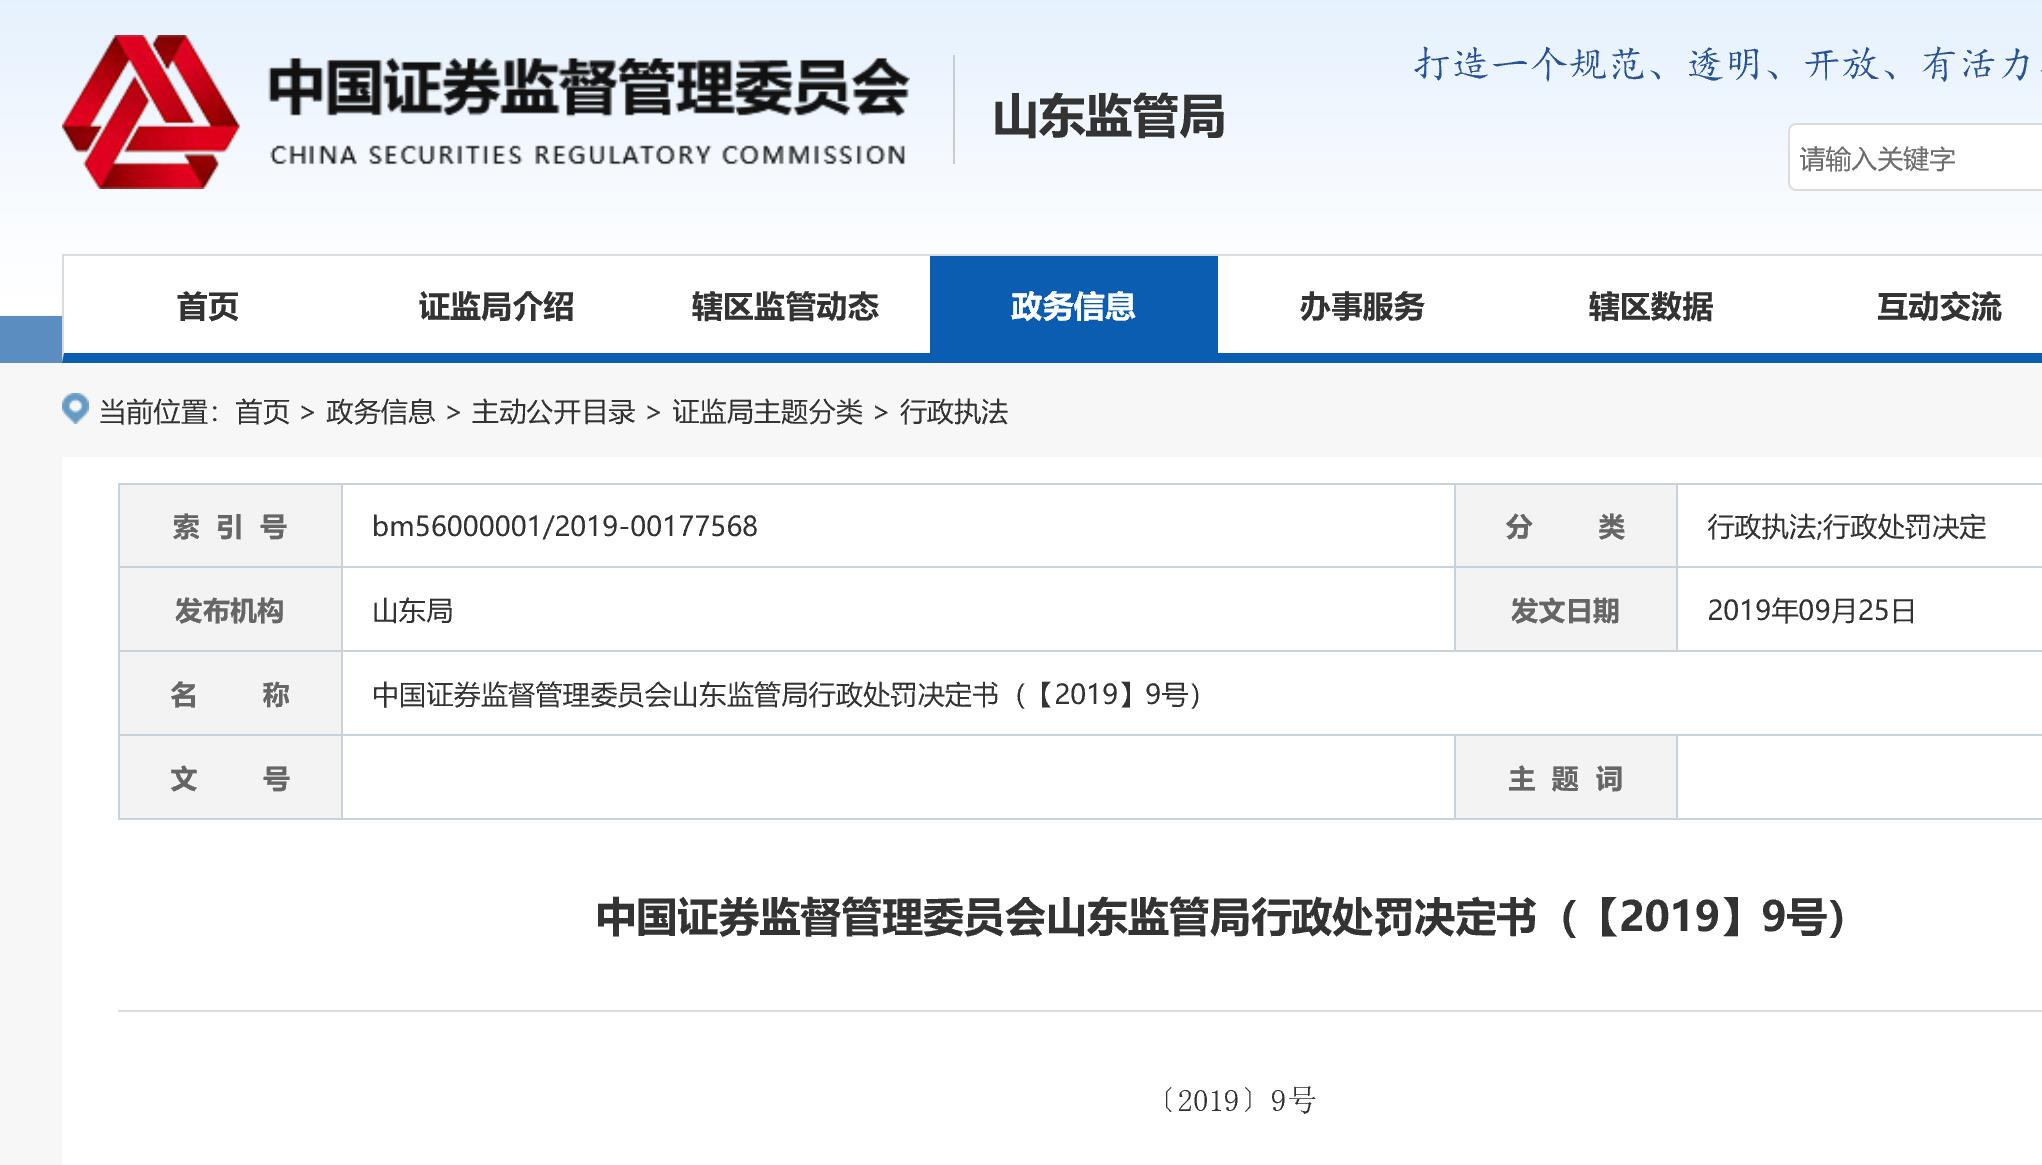This screenshot has height=1165, width=2042.
Task: Click the 文号 label cell
Action: click(x=230, y=778)
